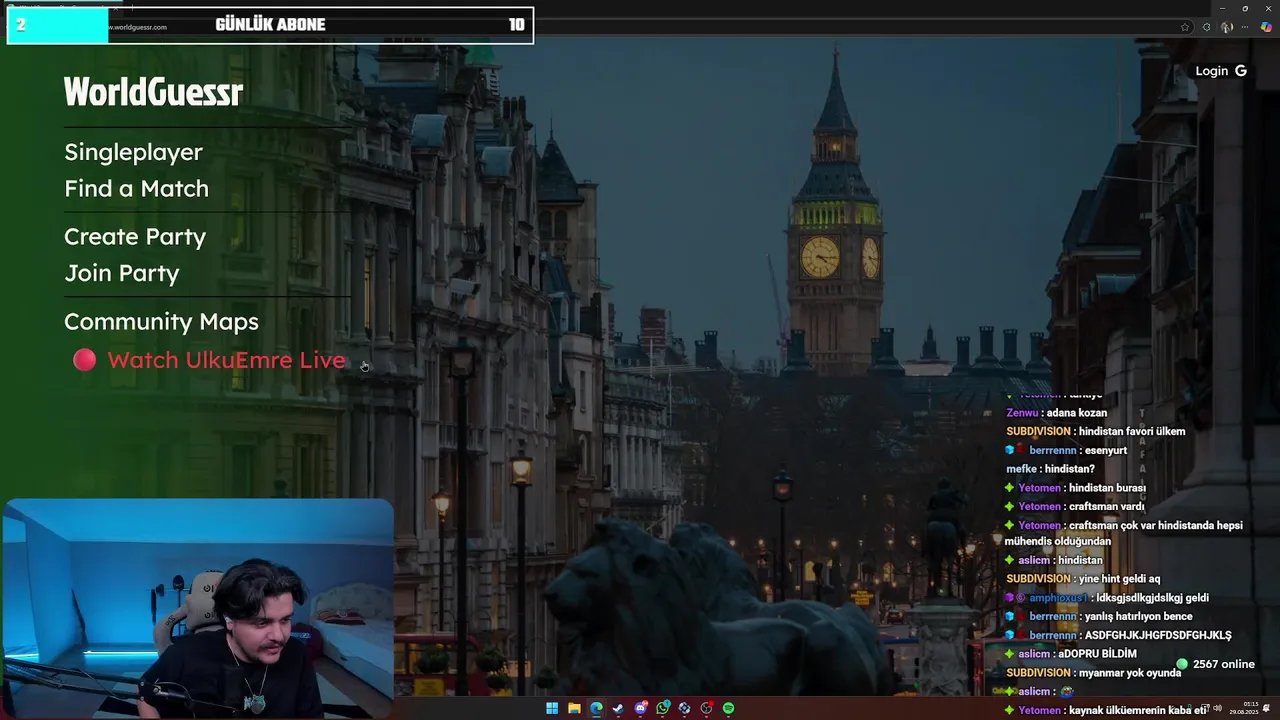This screenshot has height=720, width=1280.
Task: Open WhatsApp from the taskbar
Action: coord(663,708)
